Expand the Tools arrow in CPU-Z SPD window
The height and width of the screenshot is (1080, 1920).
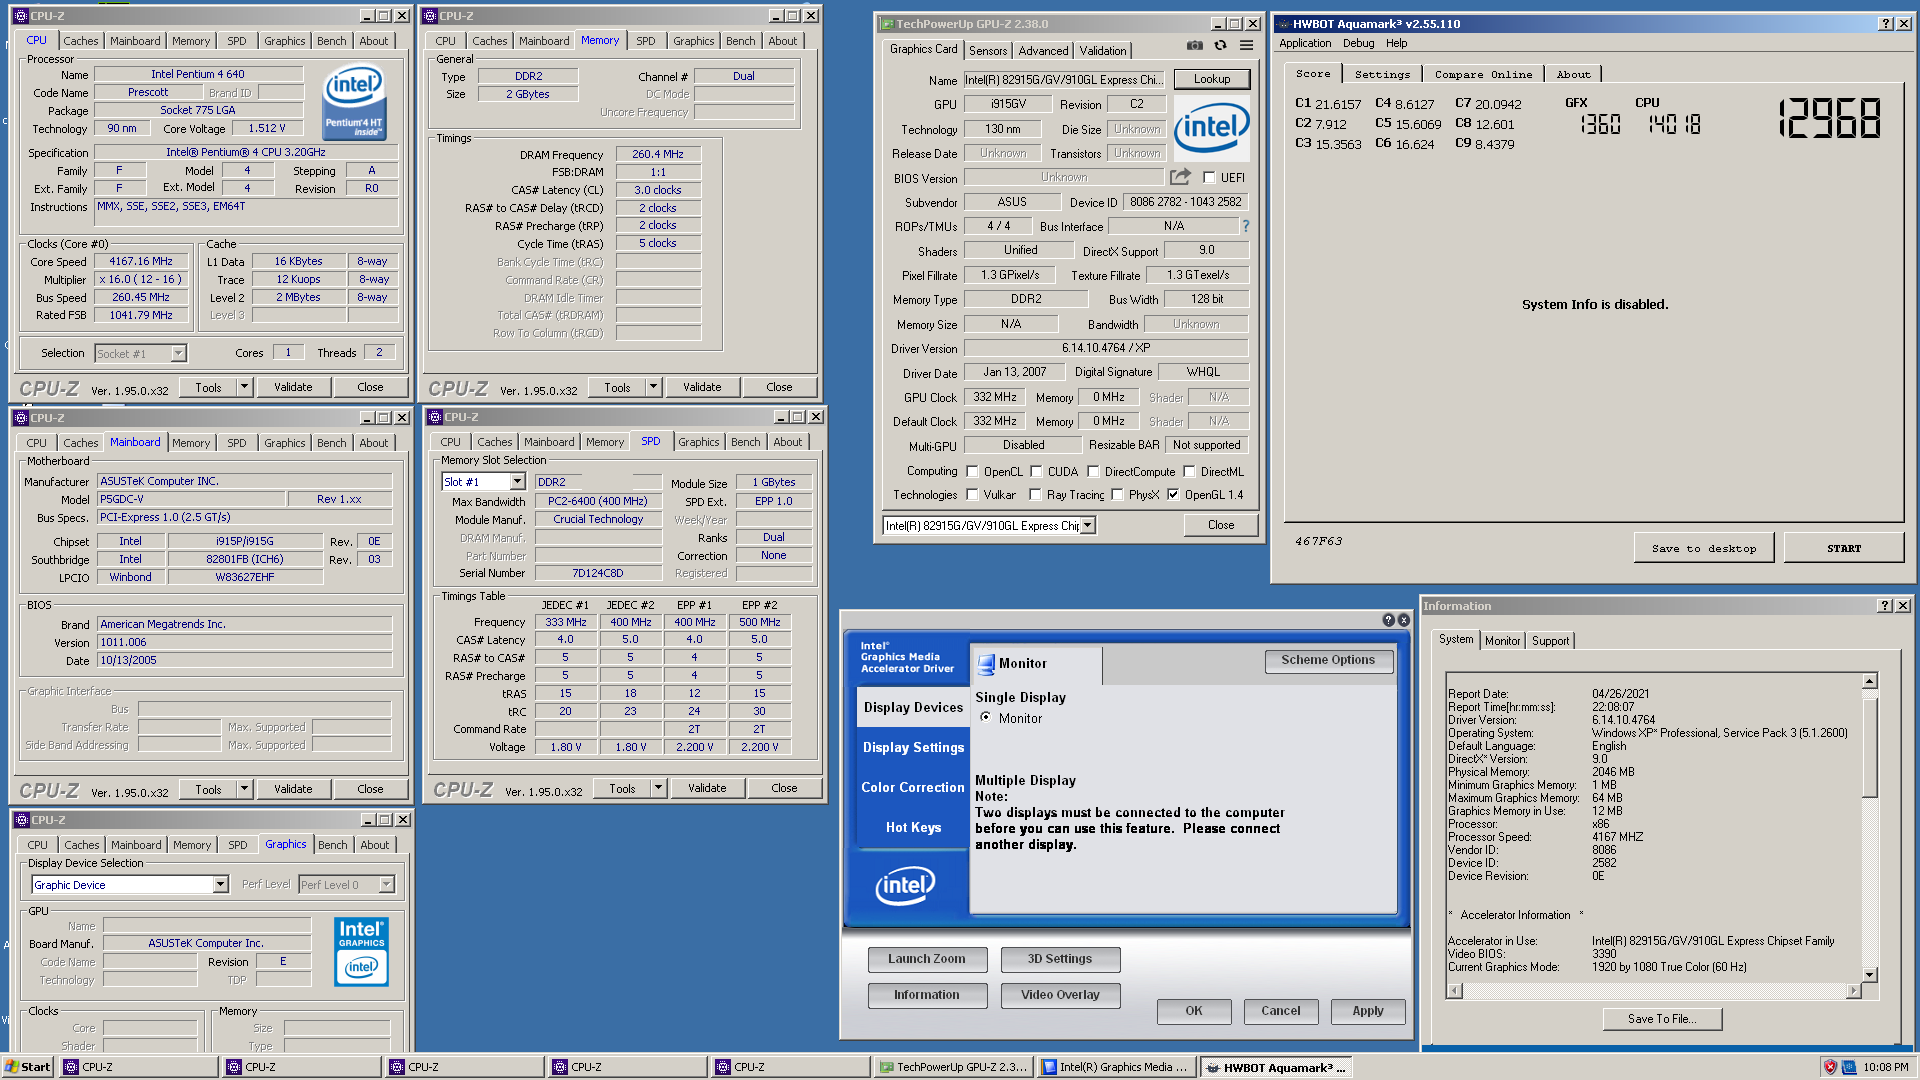pyautogui.click(x=658, y=788)
